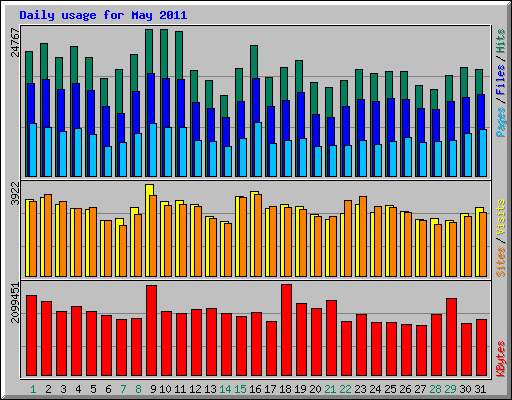Click the cyan pages bar for day 16
512x400 pixels.
point(258,149)
